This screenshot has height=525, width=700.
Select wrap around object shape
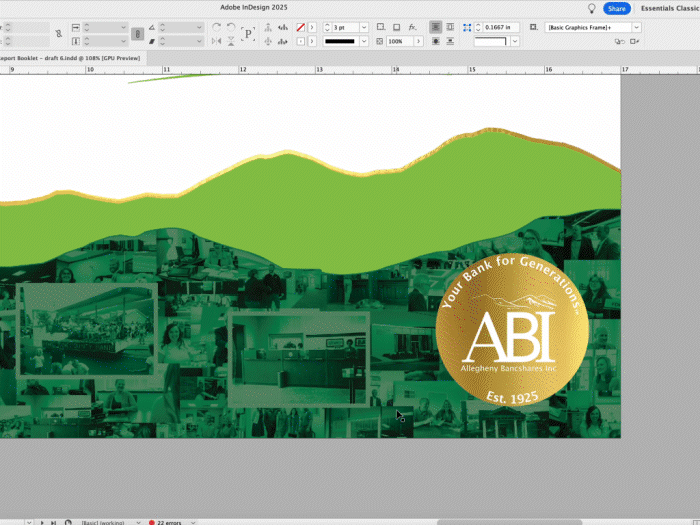(x=436, y=42)
